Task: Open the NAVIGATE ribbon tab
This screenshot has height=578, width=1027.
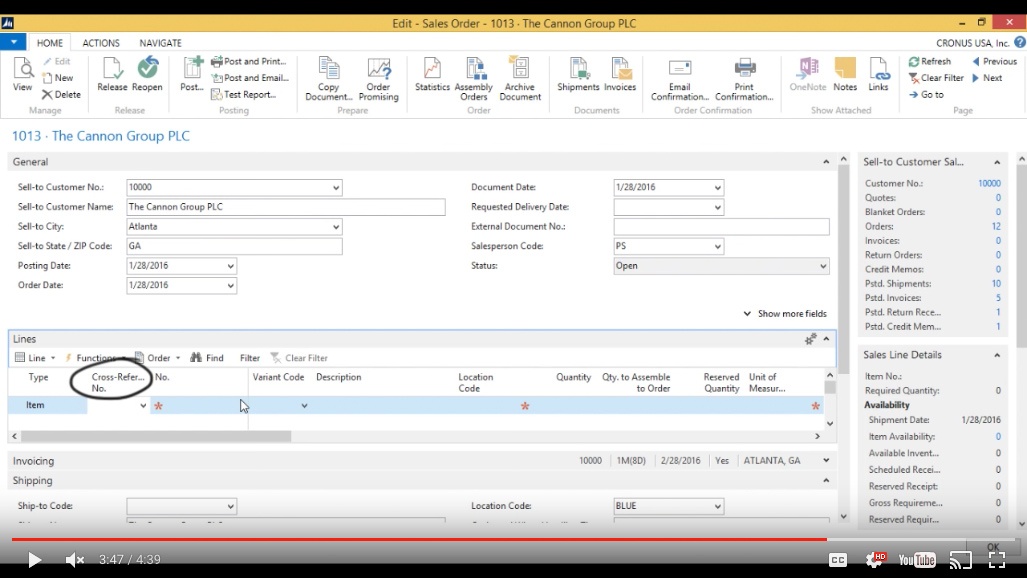Action: click(160, 43)
